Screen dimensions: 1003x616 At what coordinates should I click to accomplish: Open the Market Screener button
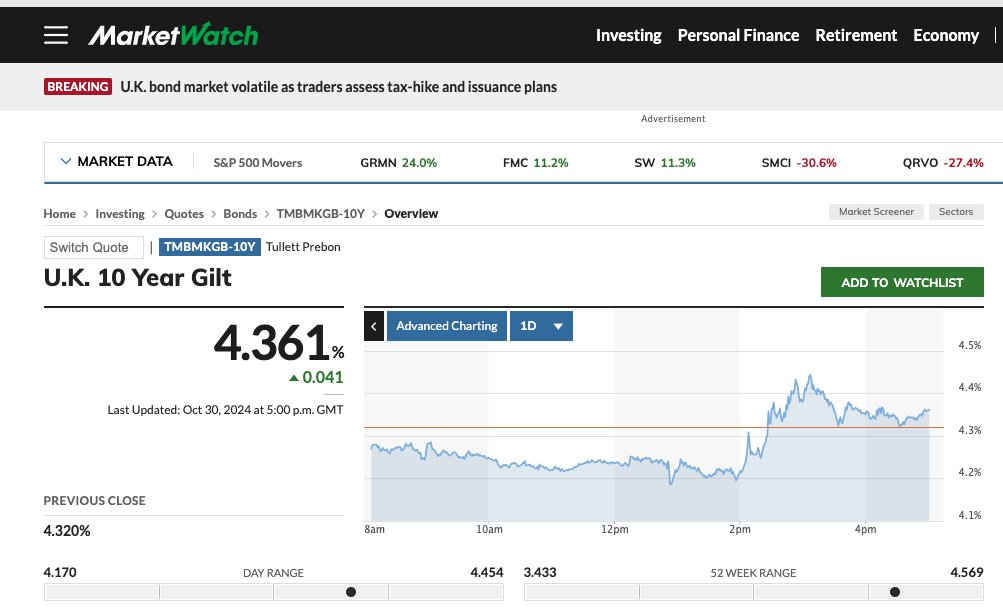876,212
